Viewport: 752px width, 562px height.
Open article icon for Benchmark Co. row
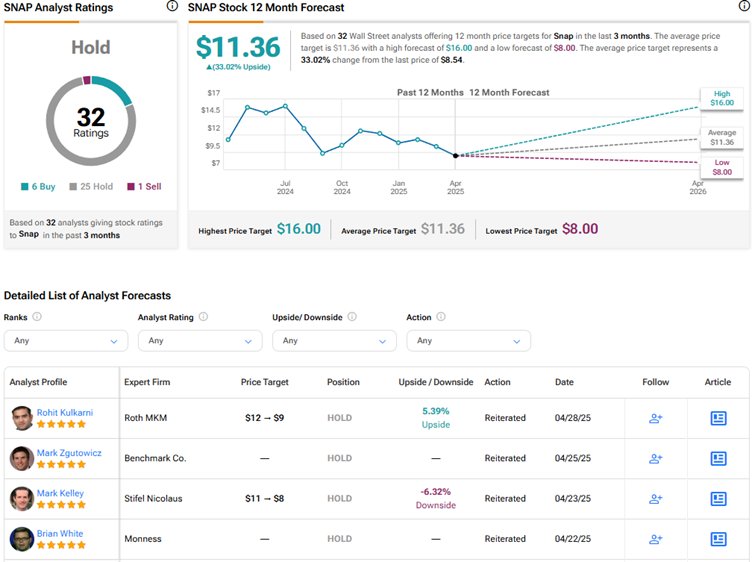[718, 458]
